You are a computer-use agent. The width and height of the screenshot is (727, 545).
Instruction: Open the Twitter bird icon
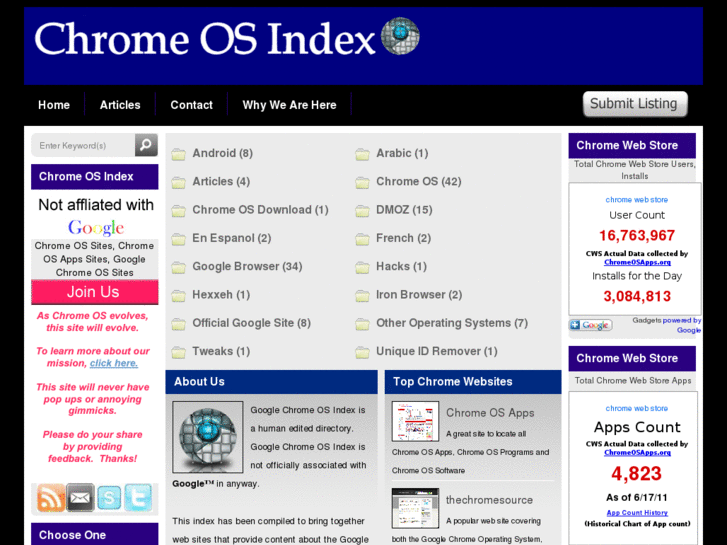click(138, 498)
